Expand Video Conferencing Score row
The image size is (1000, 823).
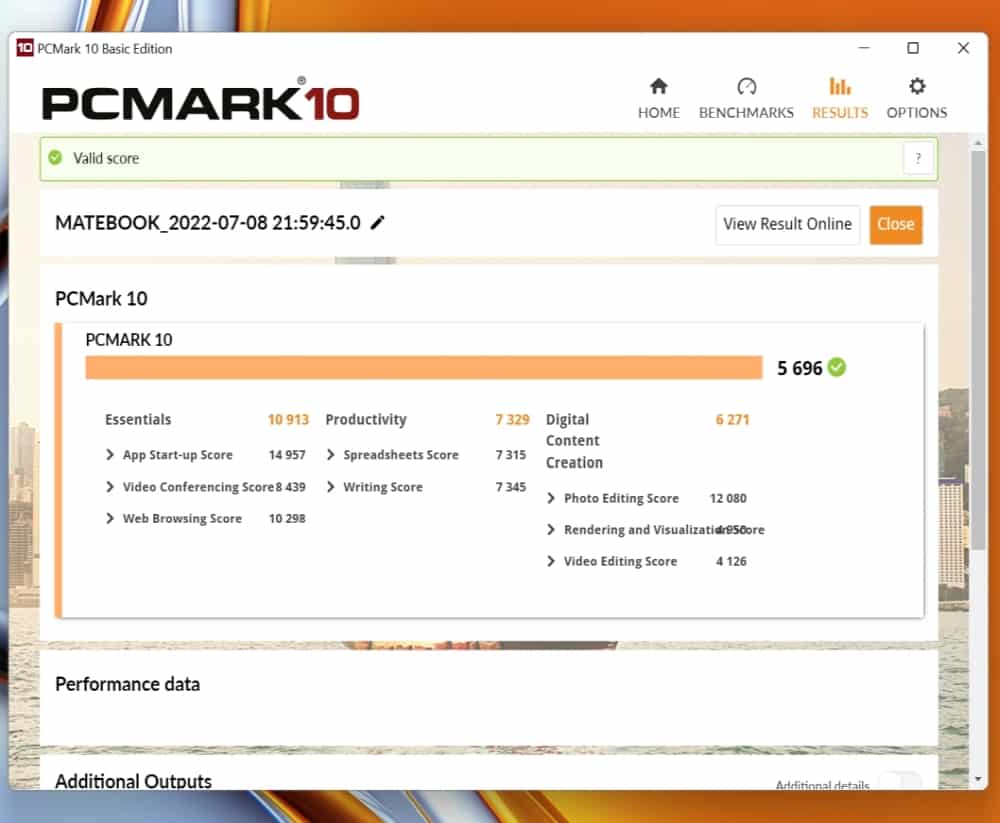110,487
